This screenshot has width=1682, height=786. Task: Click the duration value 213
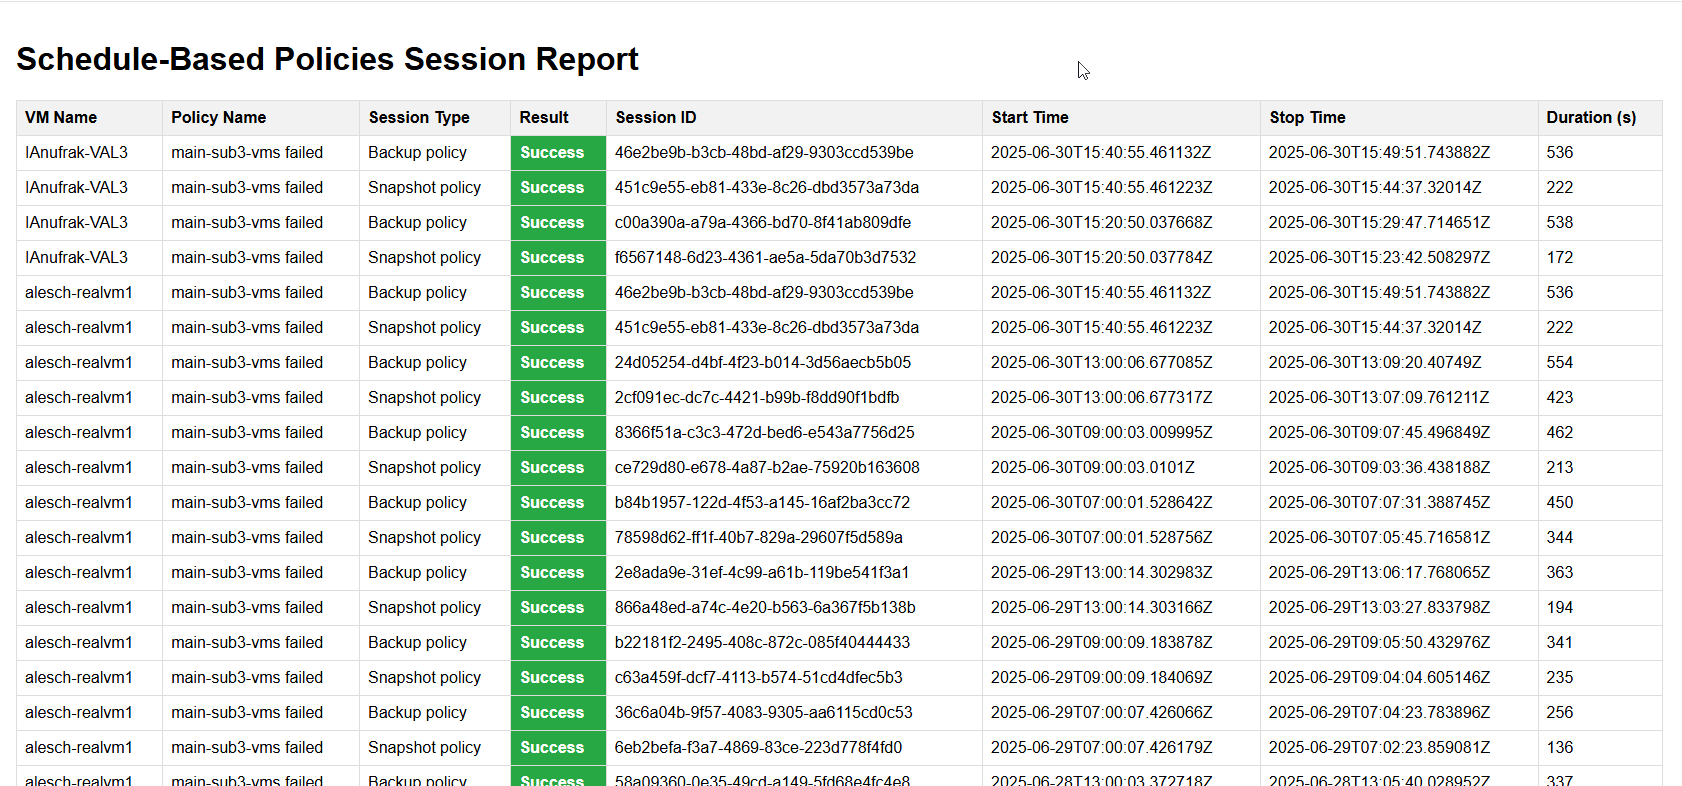(x=1559, y=467)
